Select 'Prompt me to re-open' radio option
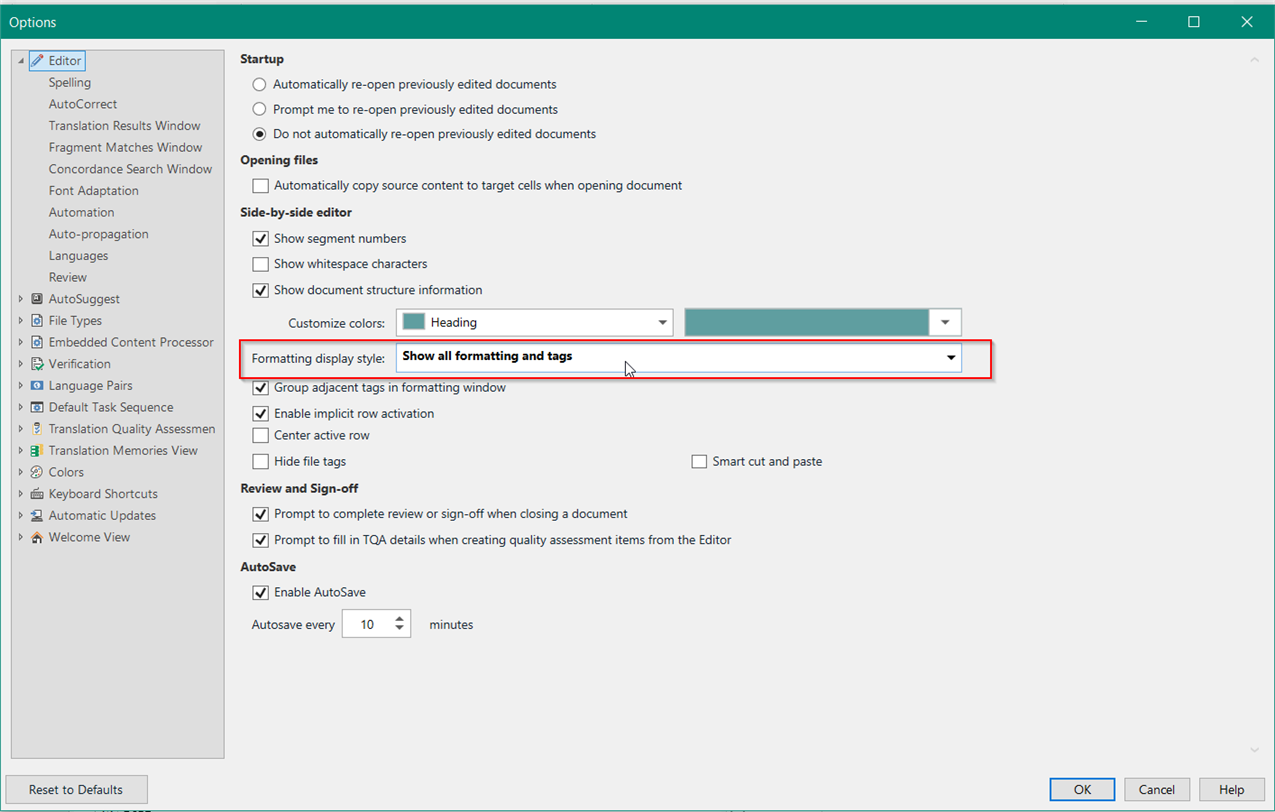This screenshot has width=1275, height=812. click(259, 109)
